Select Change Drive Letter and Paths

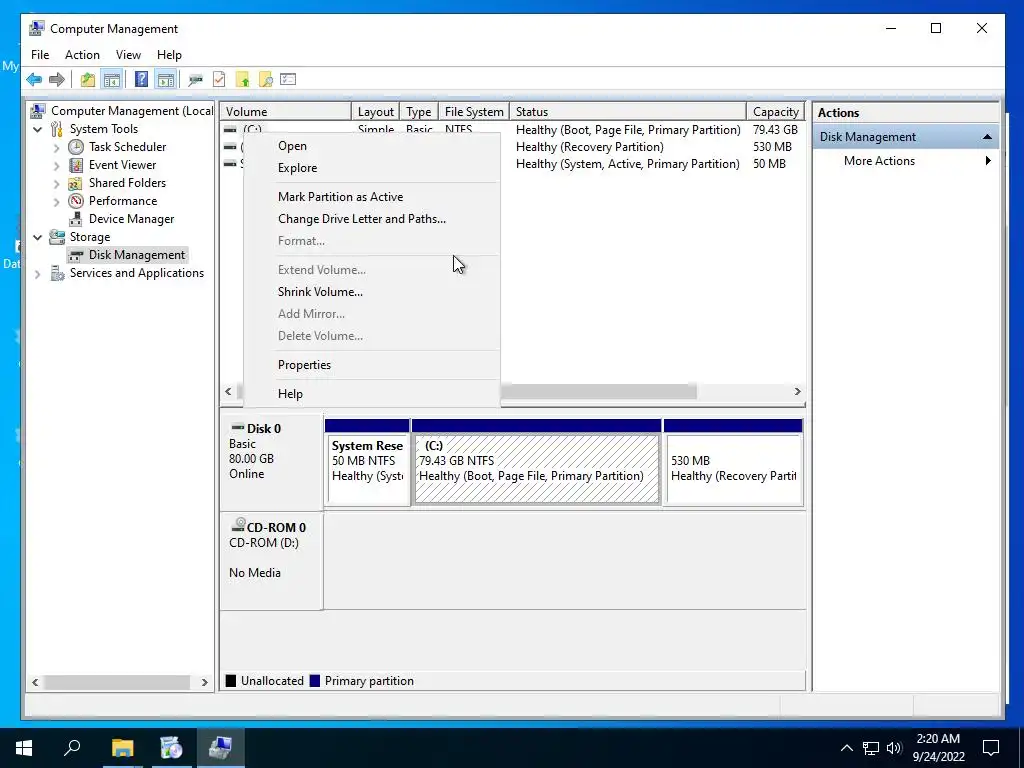tap(371, 219)
